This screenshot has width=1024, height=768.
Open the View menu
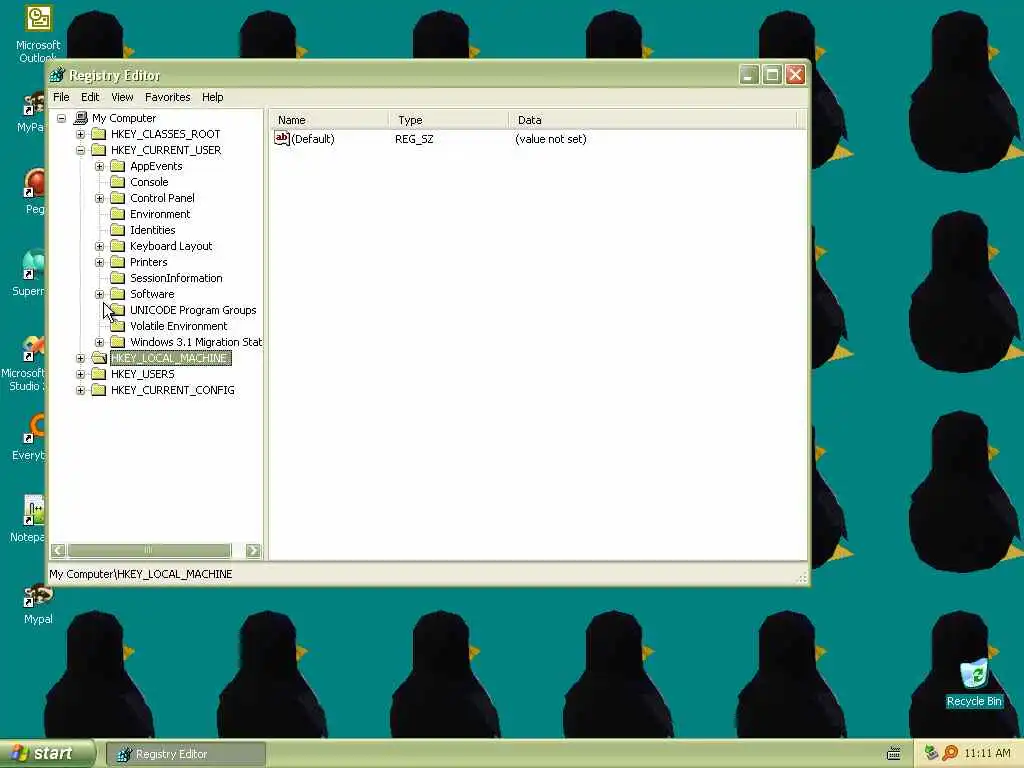click(x=122, y=97)
